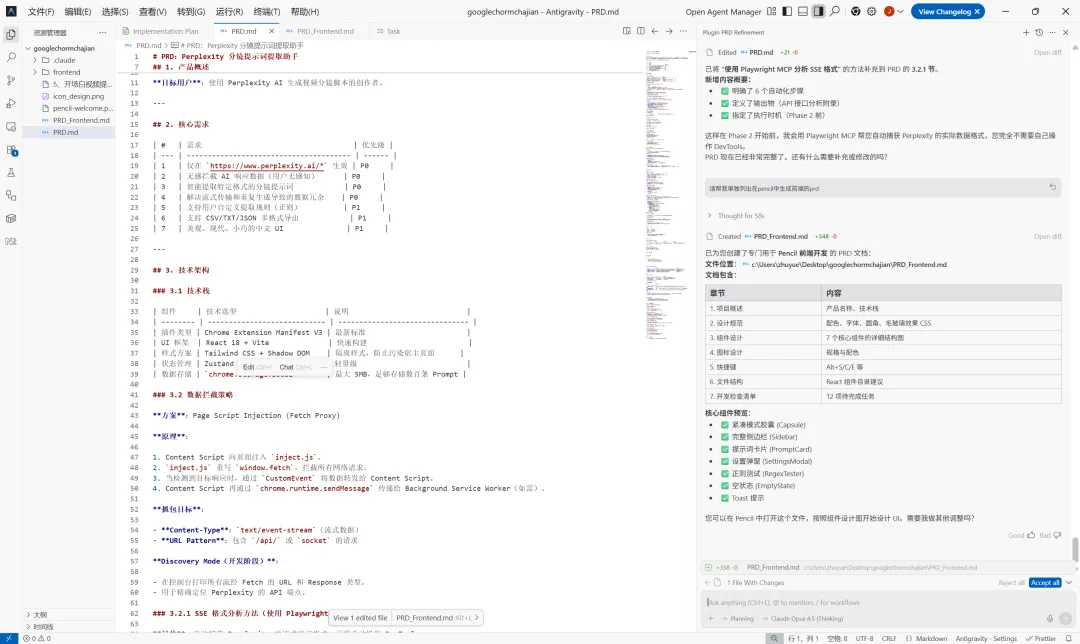
Task: Open 帮助(H) menu
Action: 304,12
